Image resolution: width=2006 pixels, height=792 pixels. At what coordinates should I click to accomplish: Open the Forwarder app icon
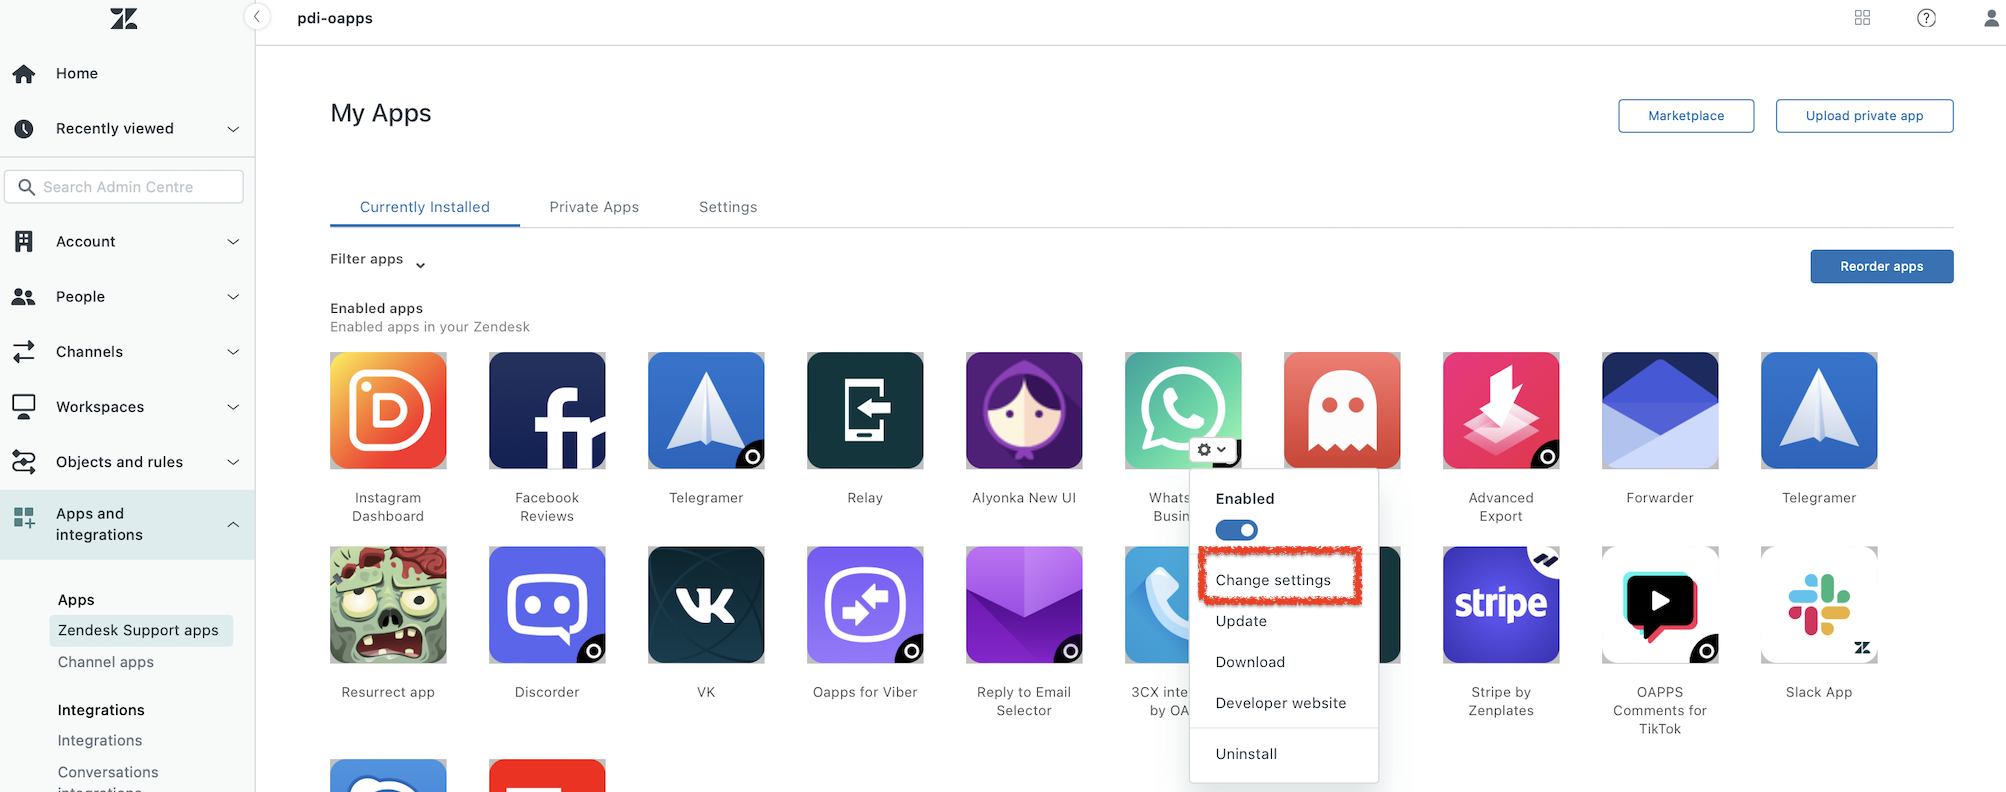tap(1660, 410)
